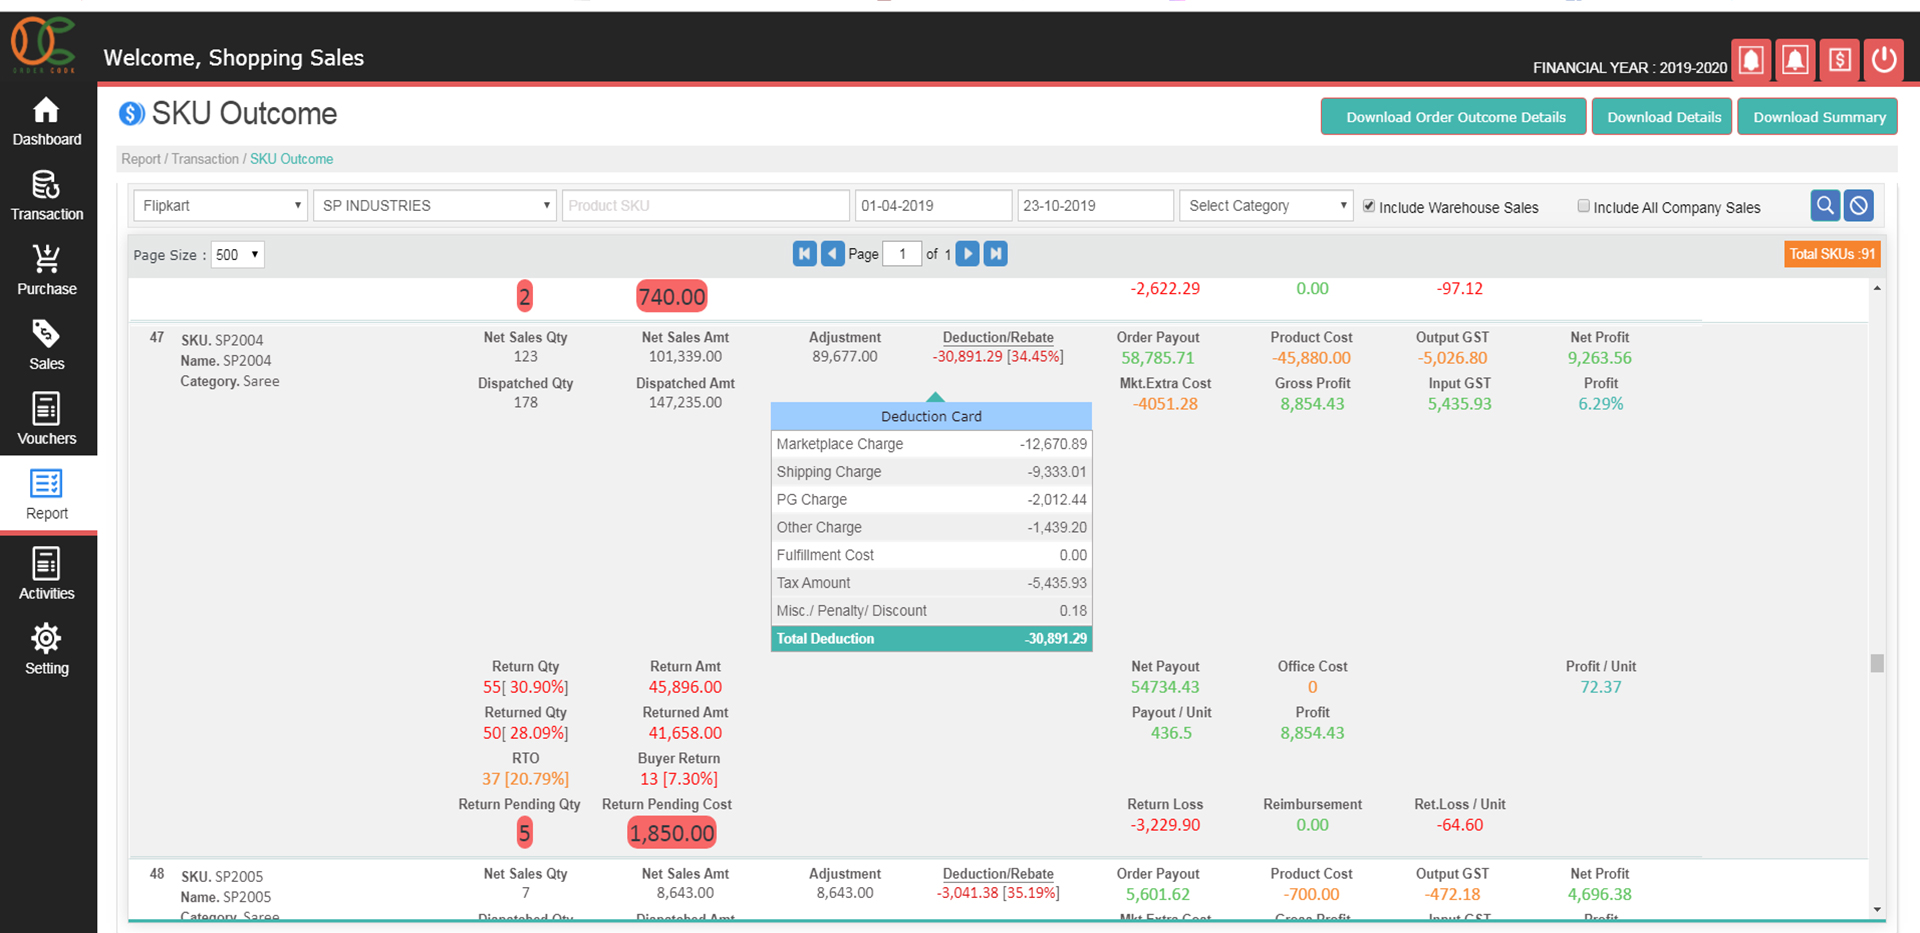The width and height of the screenshot is (1920, 933).
Task: Open the Flipkart marketplace dropdown
Action: pos(220,206)
